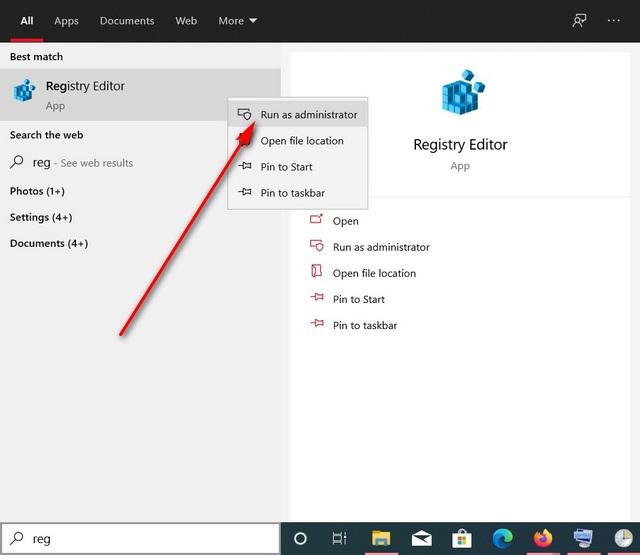This screenshot has height=555, width=640.
Task: Select the Web search tab
Action: (x=186, y=21)
